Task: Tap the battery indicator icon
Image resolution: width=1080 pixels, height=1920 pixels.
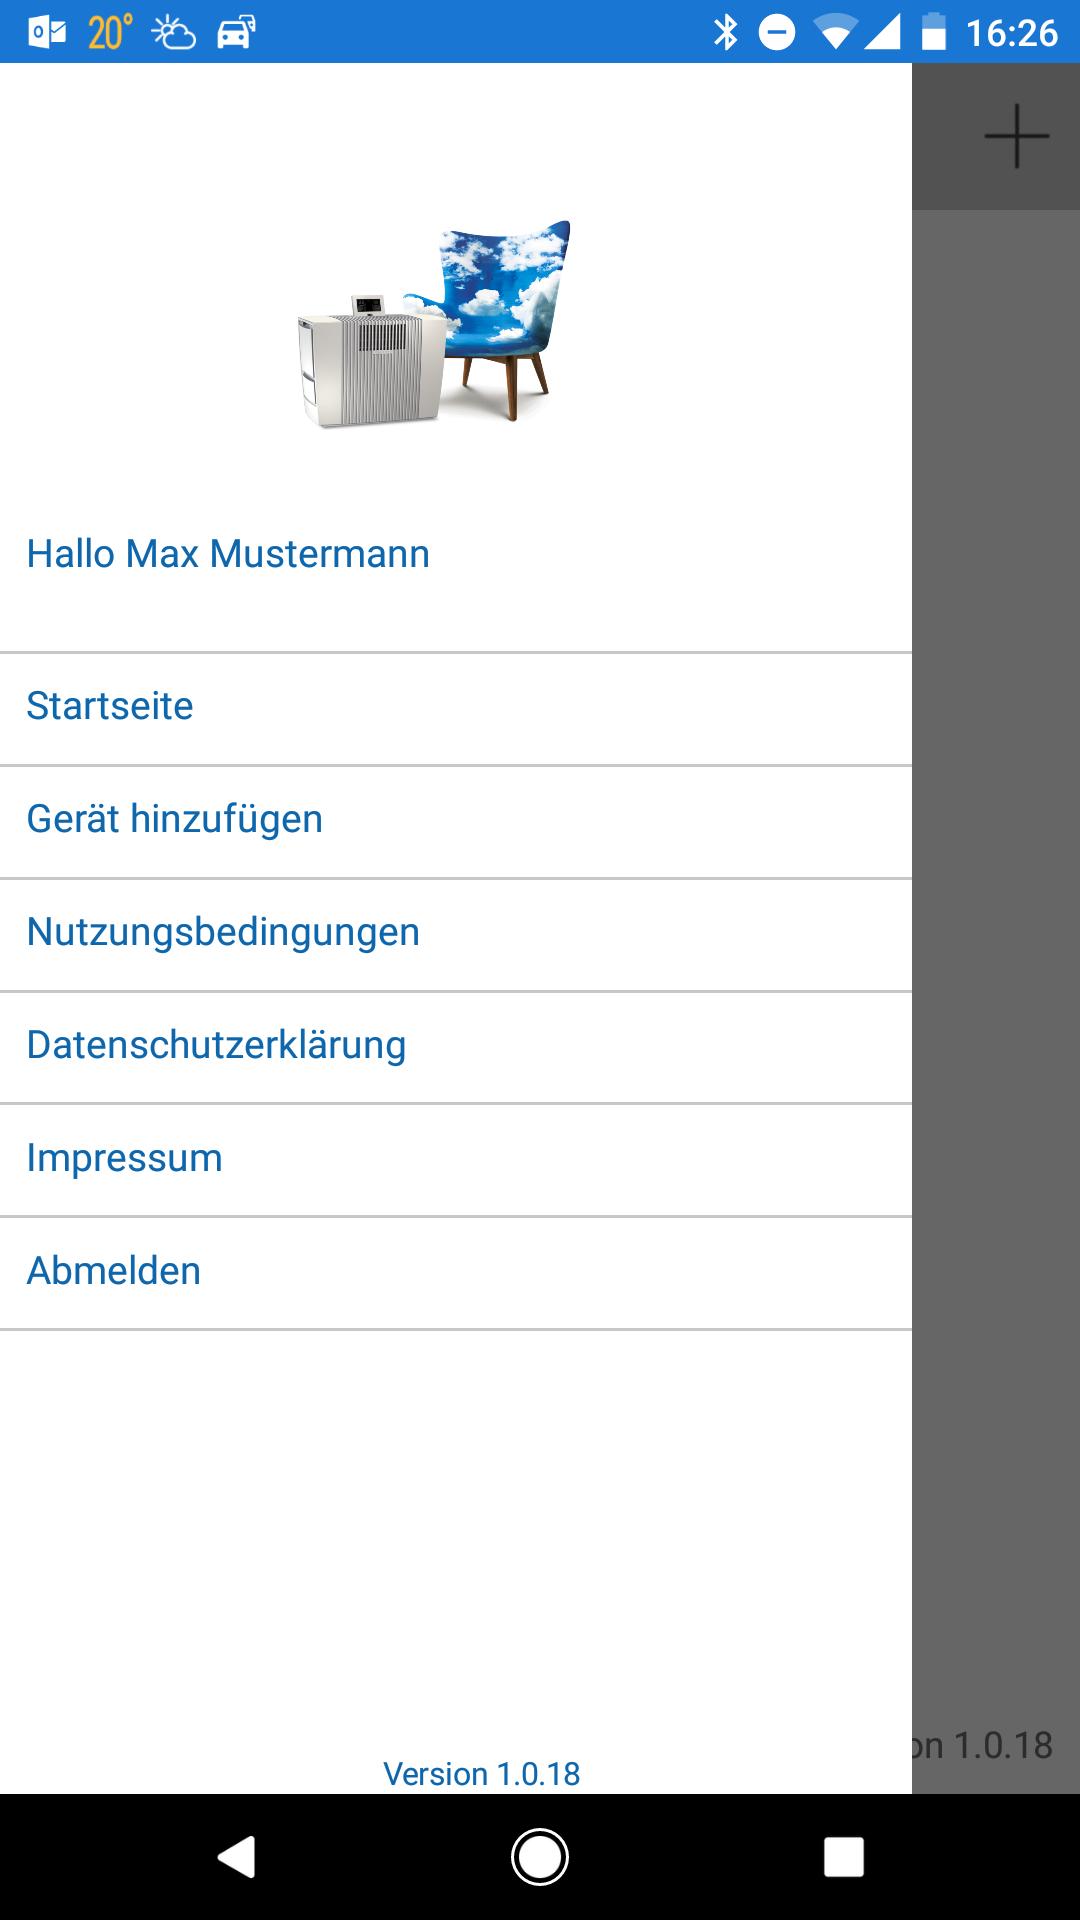Action: coord(933,33)
